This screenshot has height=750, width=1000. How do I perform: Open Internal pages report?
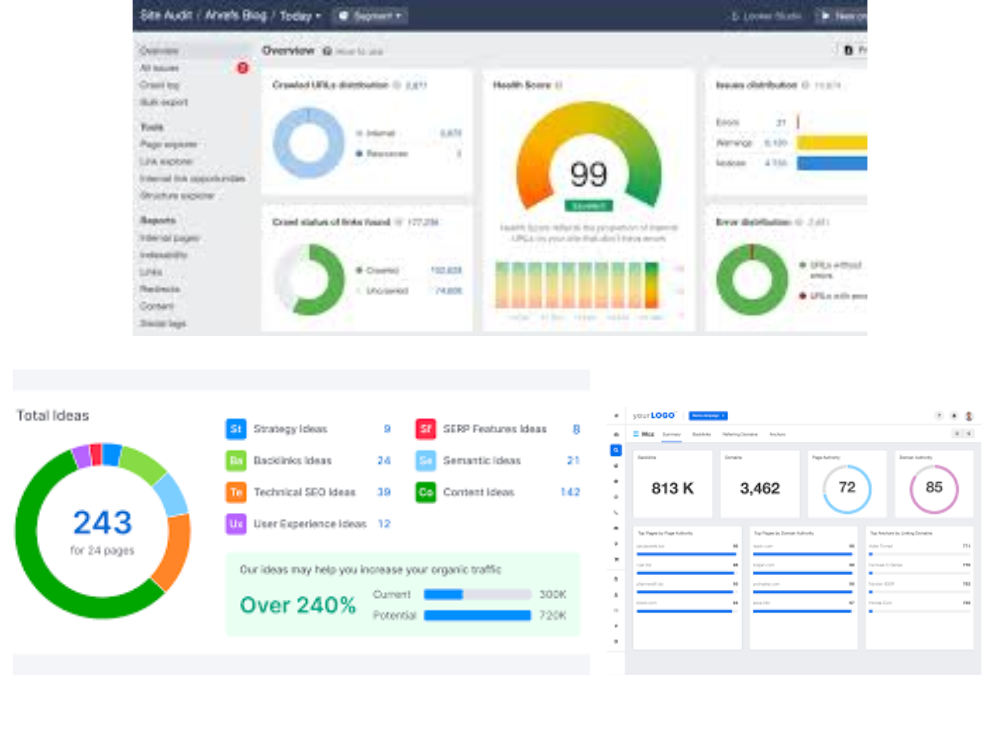coord(170,238)
